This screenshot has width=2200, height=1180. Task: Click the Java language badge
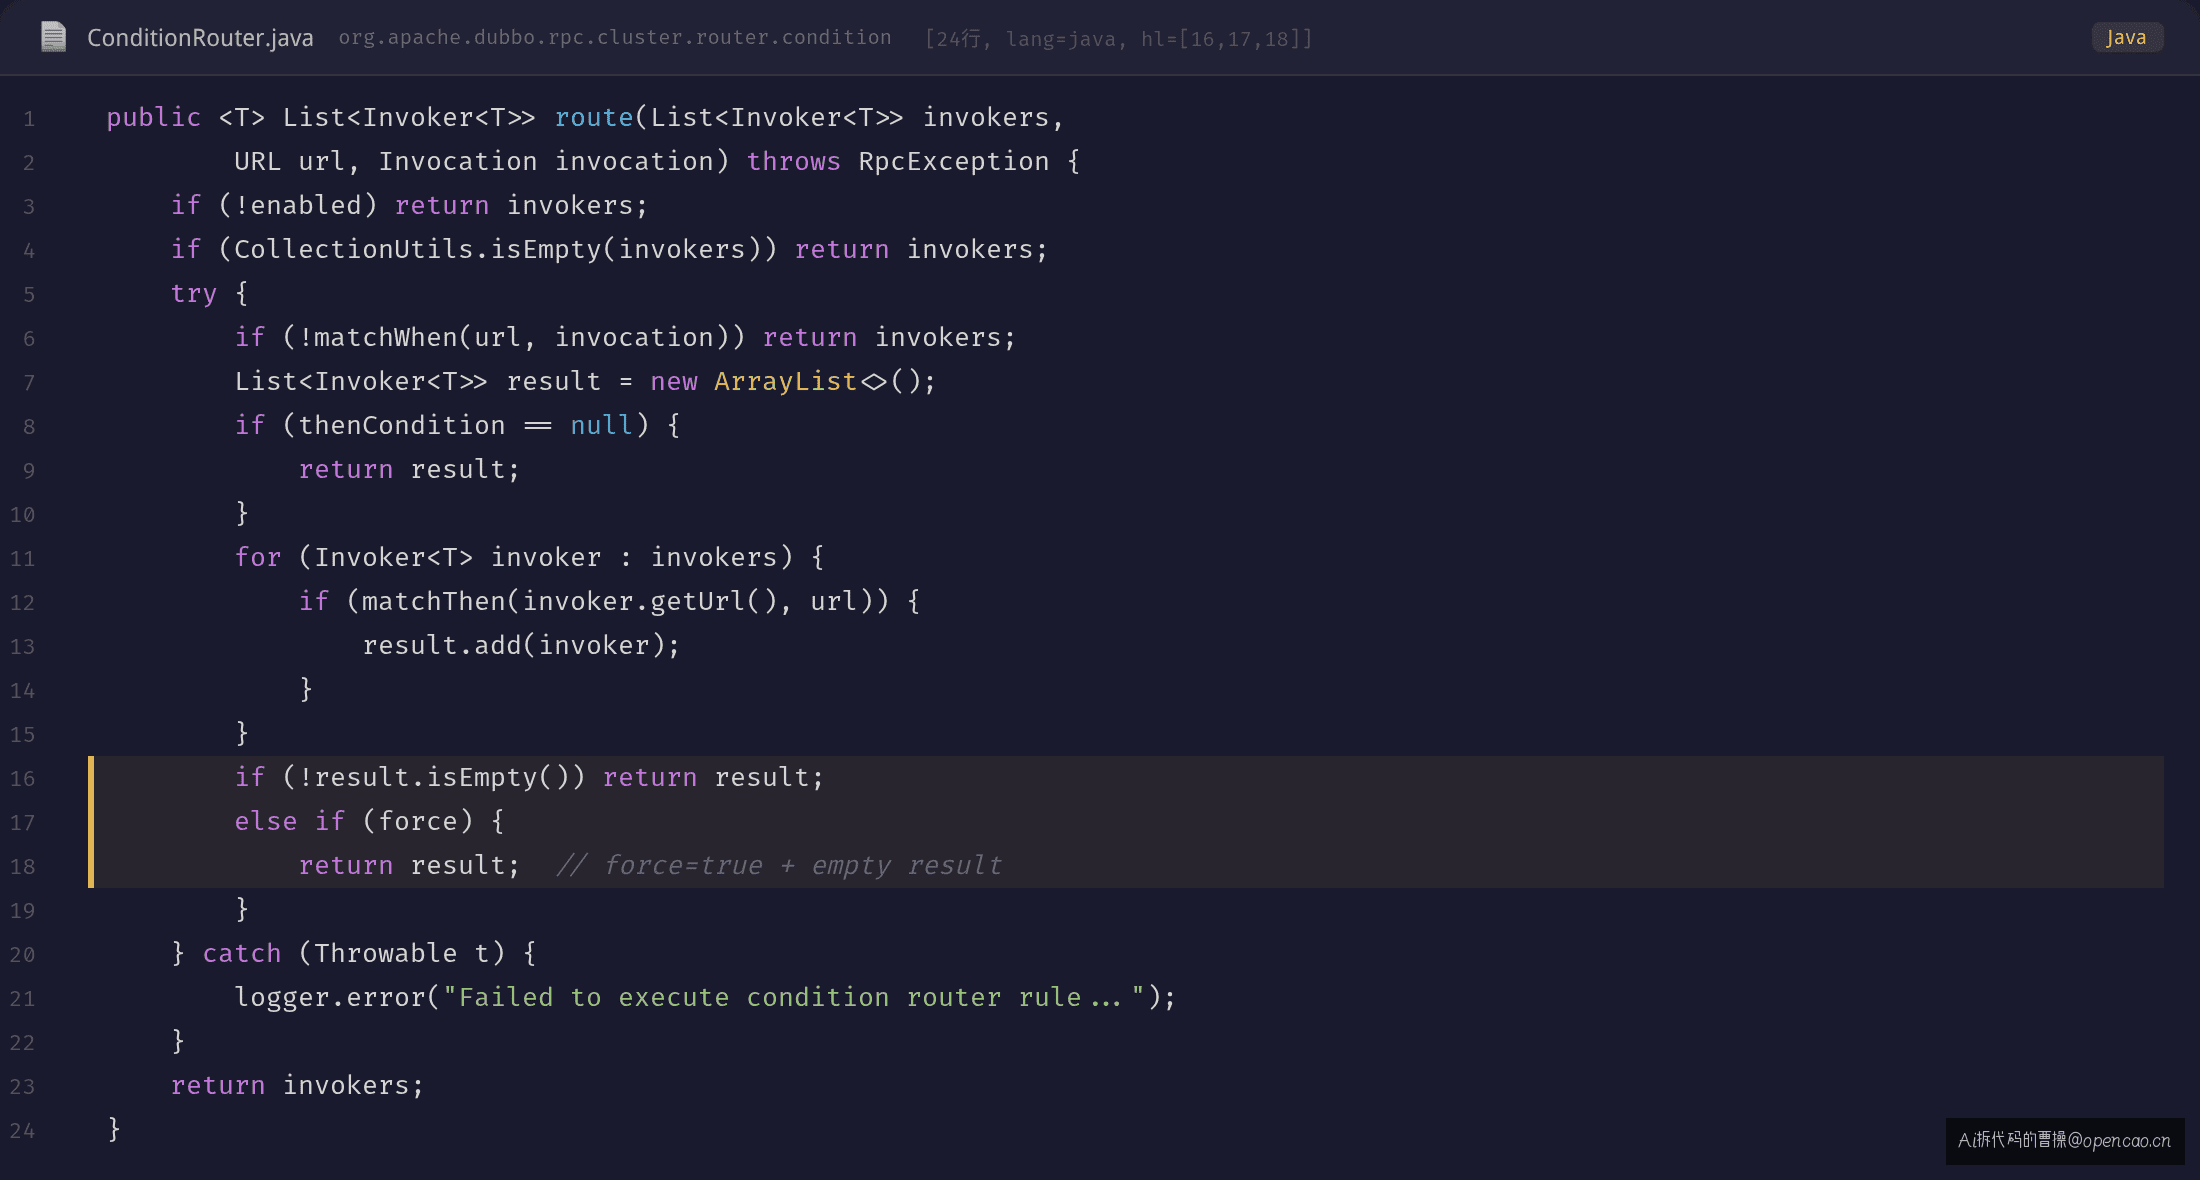[x=2126, y=37]
